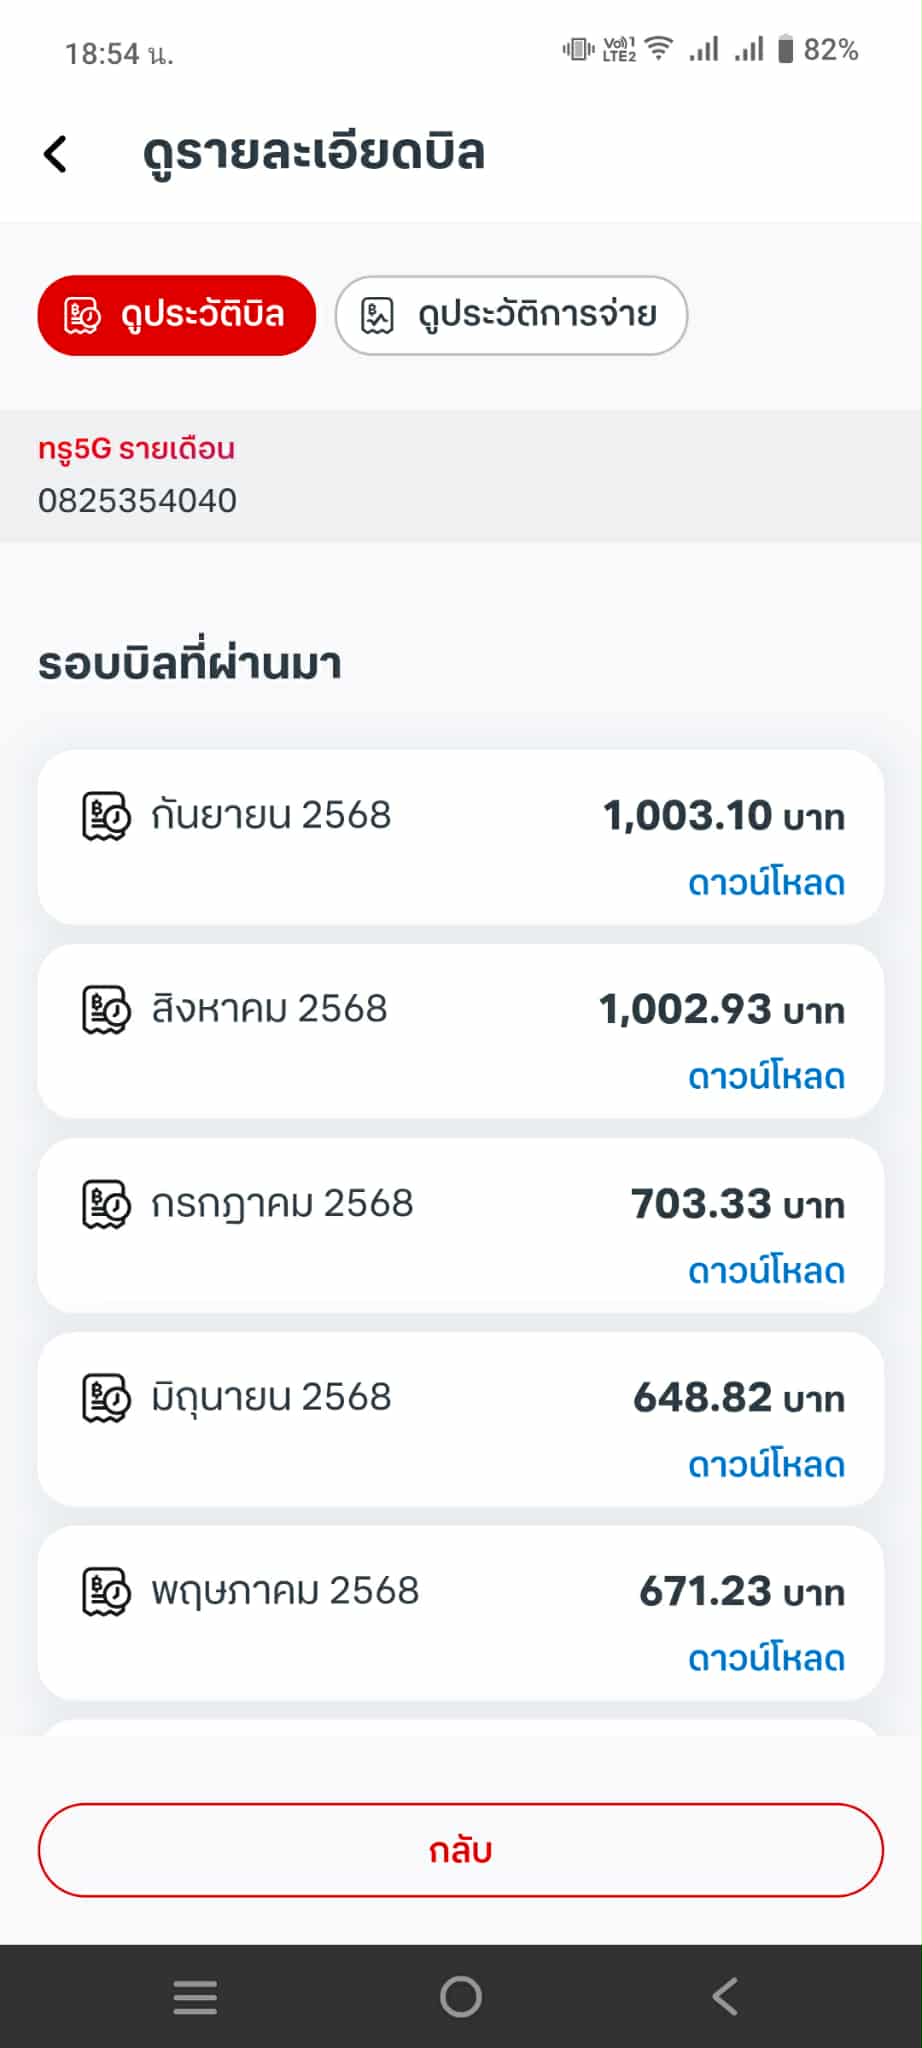Download the มิถุนายน 2568 bill
Viewport: 922px width, 2048px height.
[766, 1465]
